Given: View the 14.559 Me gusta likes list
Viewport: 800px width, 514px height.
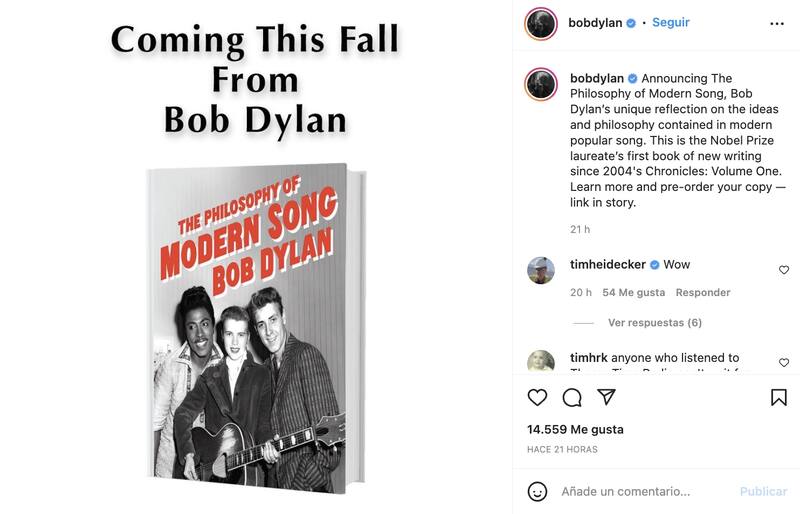Looking at the screenshot, I should coord(575,429).
